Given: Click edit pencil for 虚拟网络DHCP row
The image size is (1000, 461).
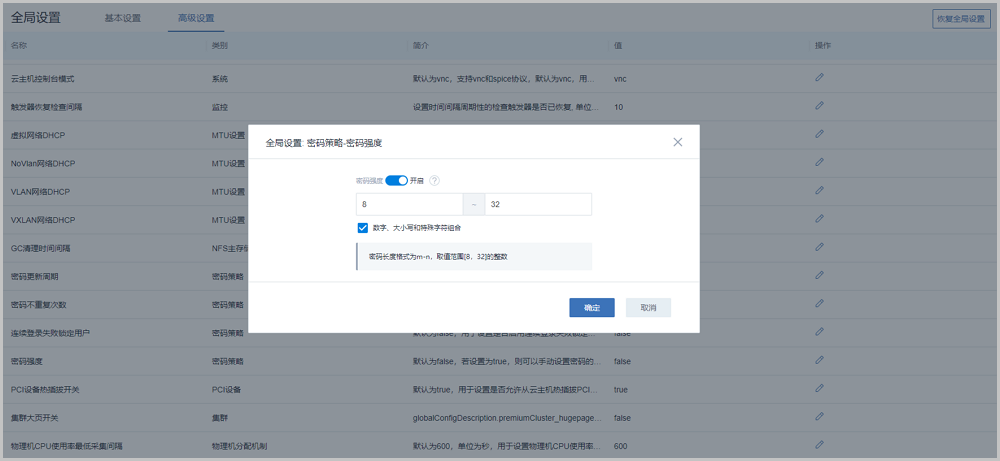Looking at the screenshot, I should (819, 134).
